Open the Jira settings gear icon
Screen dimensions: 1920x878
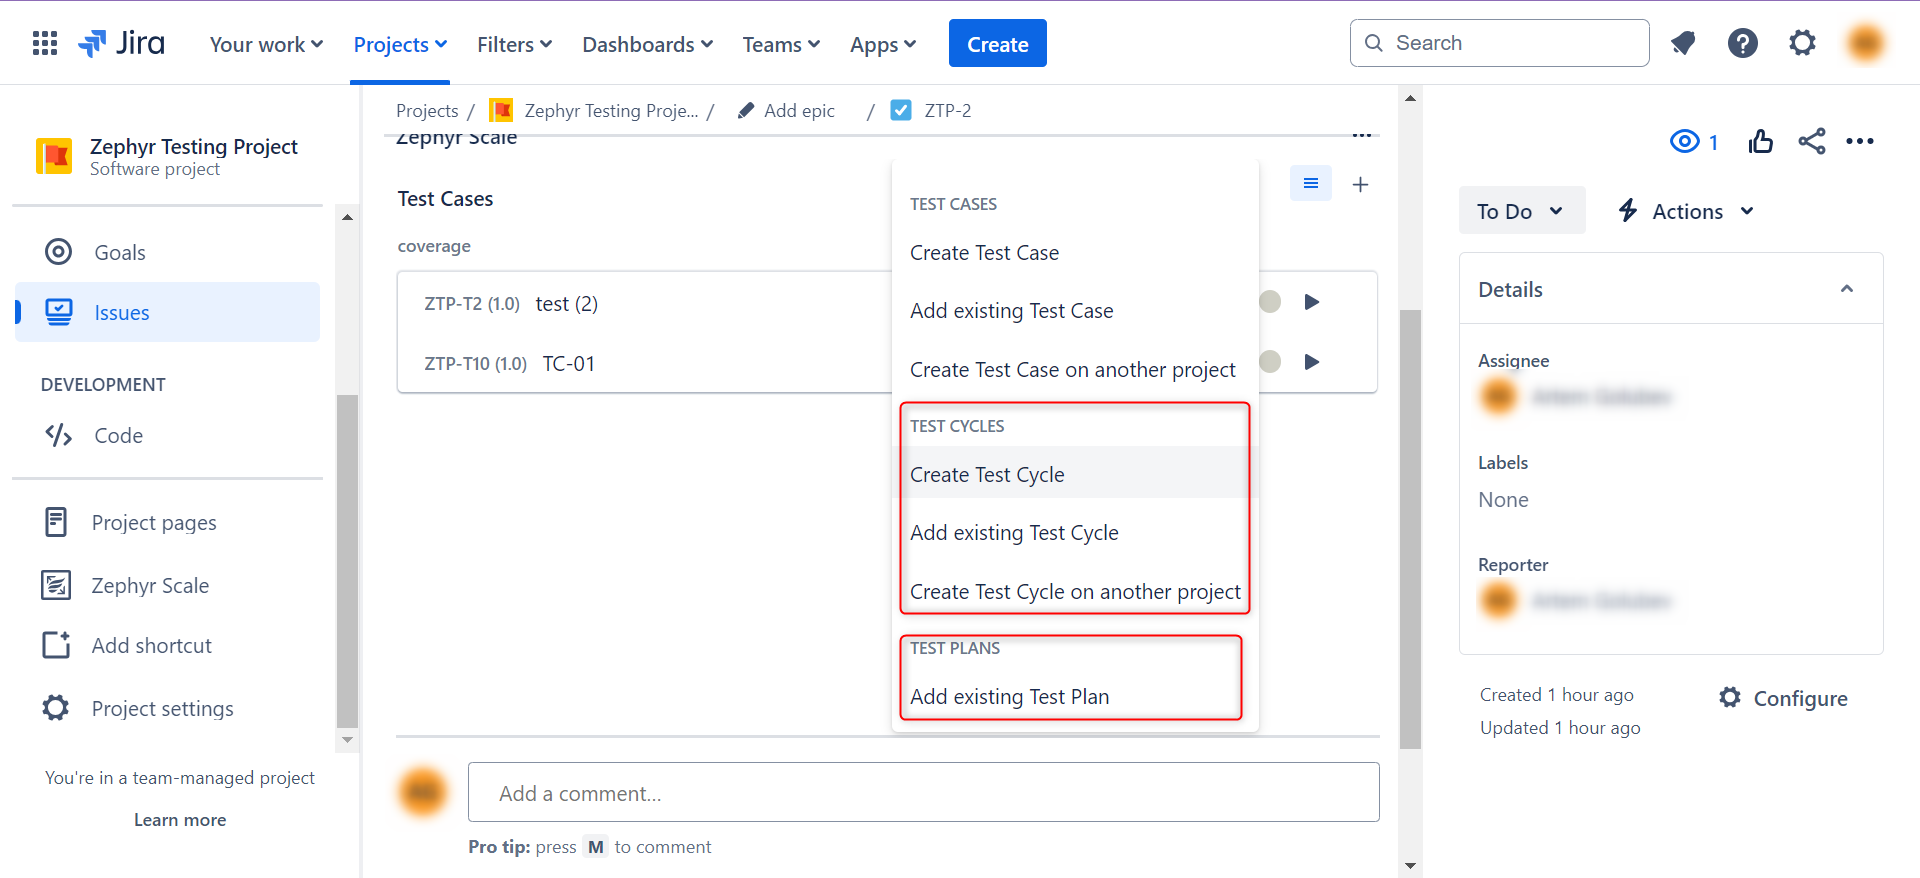coord(1802,43)
